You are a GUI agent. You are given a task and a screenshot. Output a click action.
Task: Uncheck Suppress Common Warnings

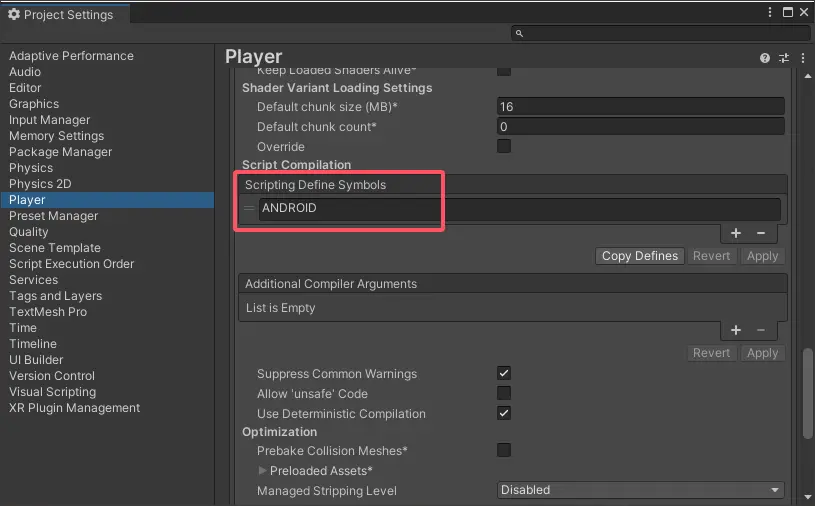504,373
